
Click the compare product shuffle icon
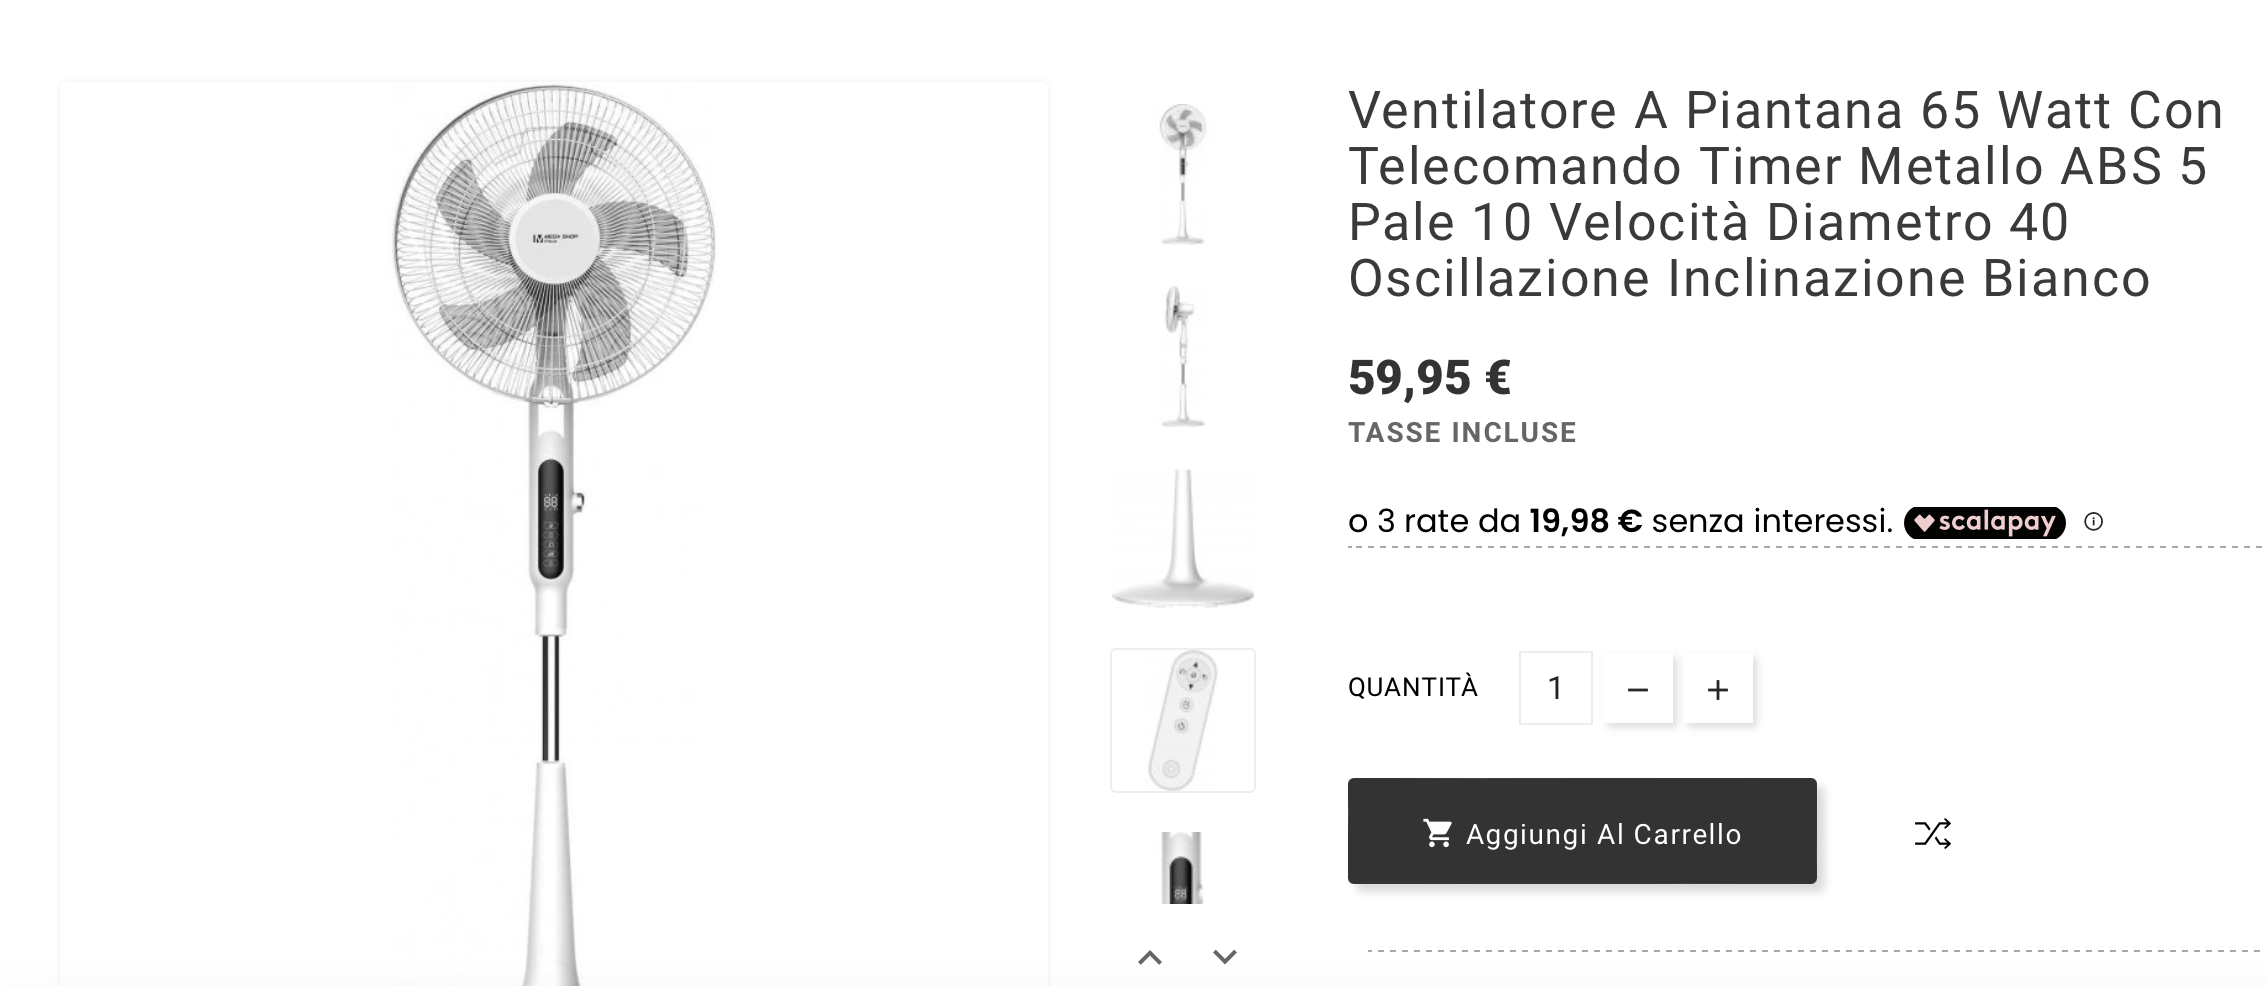pos(1932,834)
